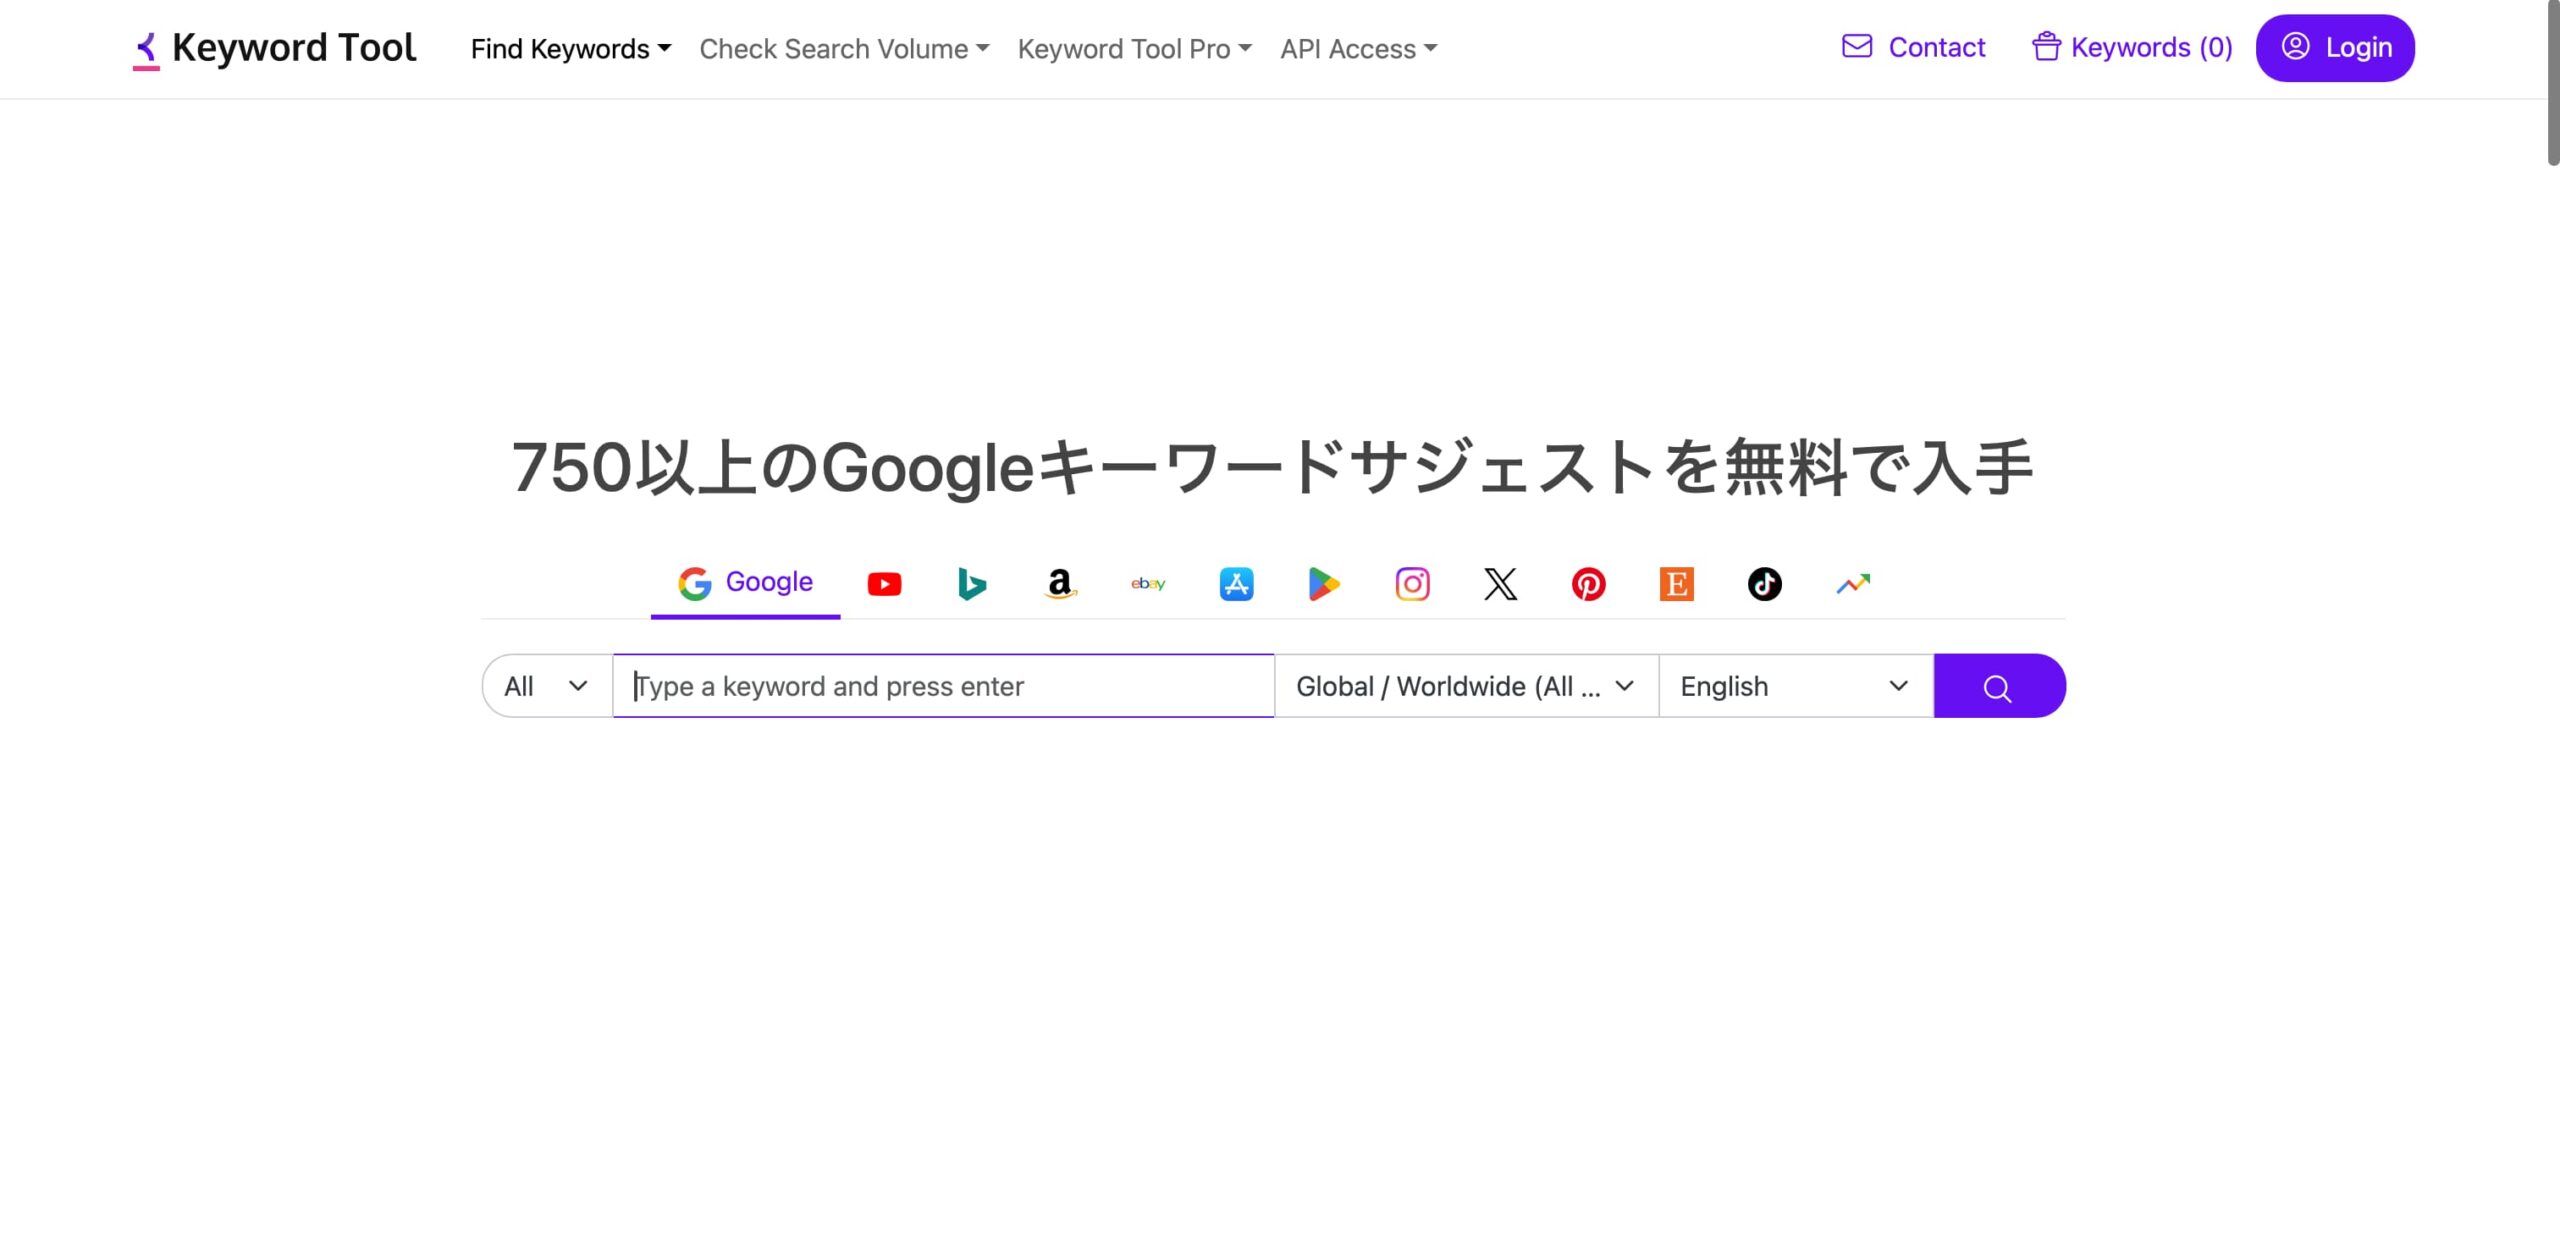The width and height of the screenshot is (2560, 1258).
Task: Switch to the Google Play Store tab
Action: (x=1324, y=584)
